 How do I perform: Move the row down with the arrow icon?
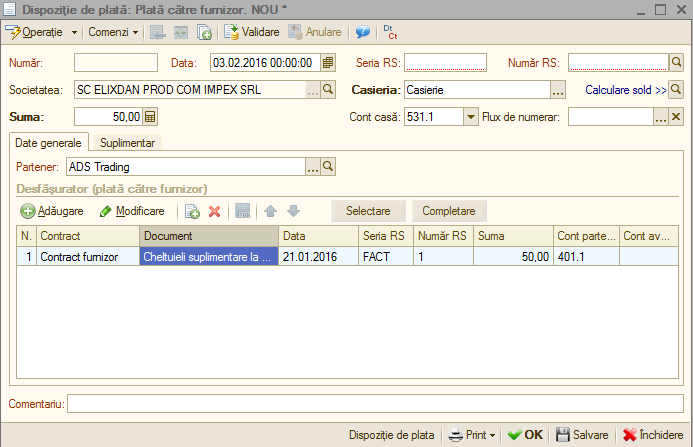coord(293,211)
